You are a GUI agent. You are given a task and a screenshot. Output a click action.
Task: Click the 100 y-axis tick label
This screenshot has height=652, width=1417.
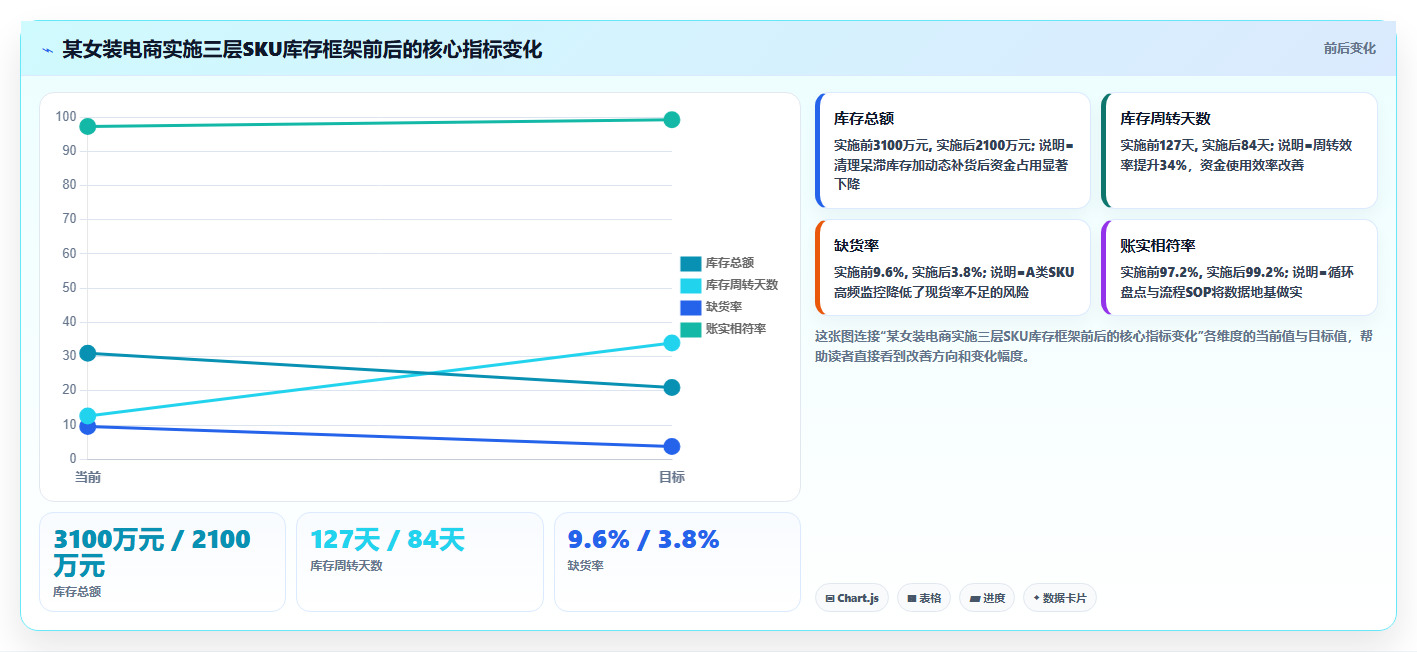(x=66, y=117)
